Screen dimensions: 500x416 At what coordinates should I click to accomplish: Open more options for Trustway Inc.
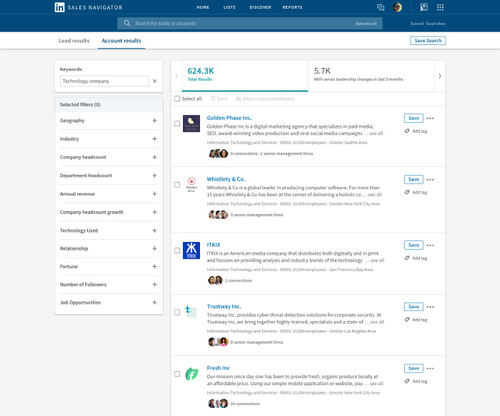tap(430, 307)
